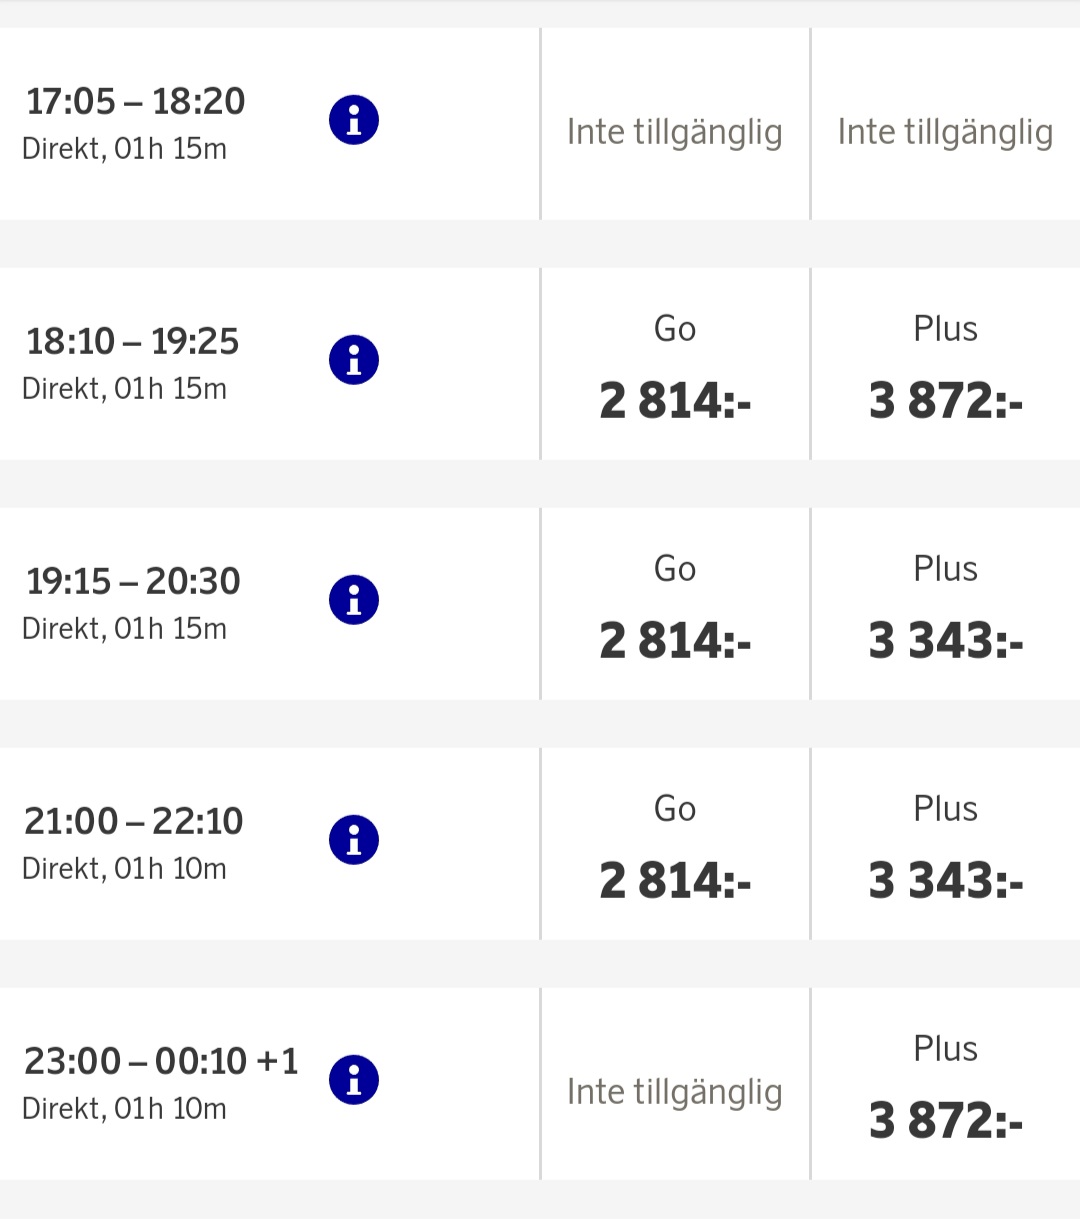1080x1219 pixels.
Task: View info for the 21:00 – 22:10 flight
Action: (354, 841)
